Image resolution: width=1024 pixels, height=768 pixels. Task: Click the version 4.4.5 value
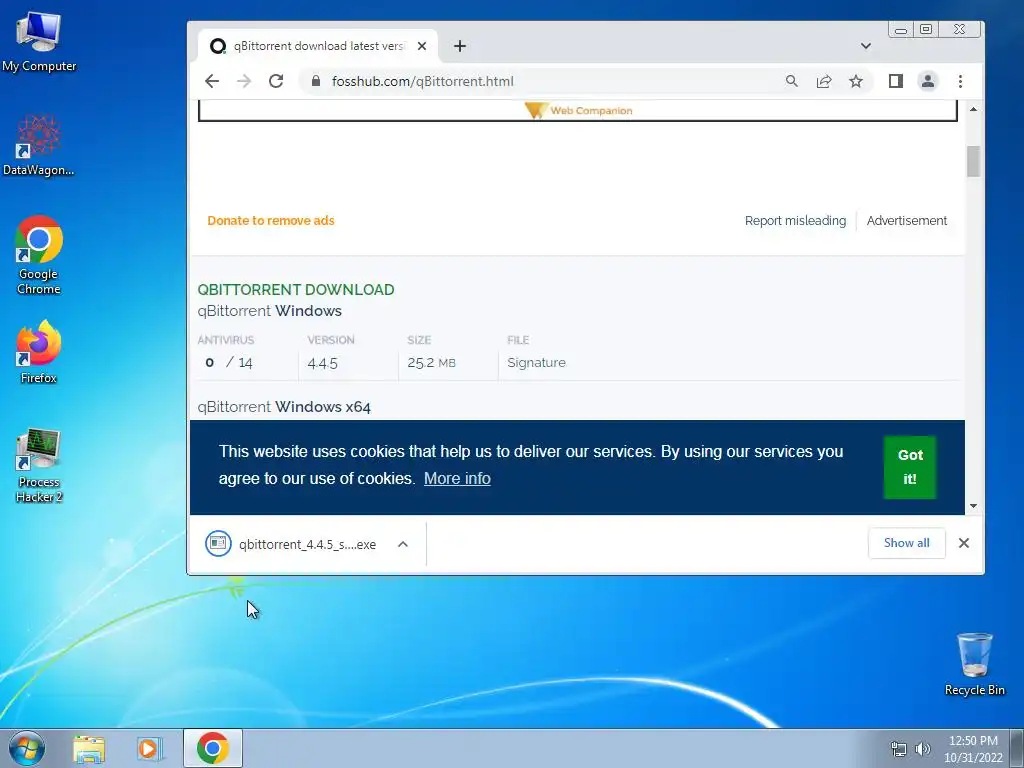pyautogui.click(x=322, y=363)
